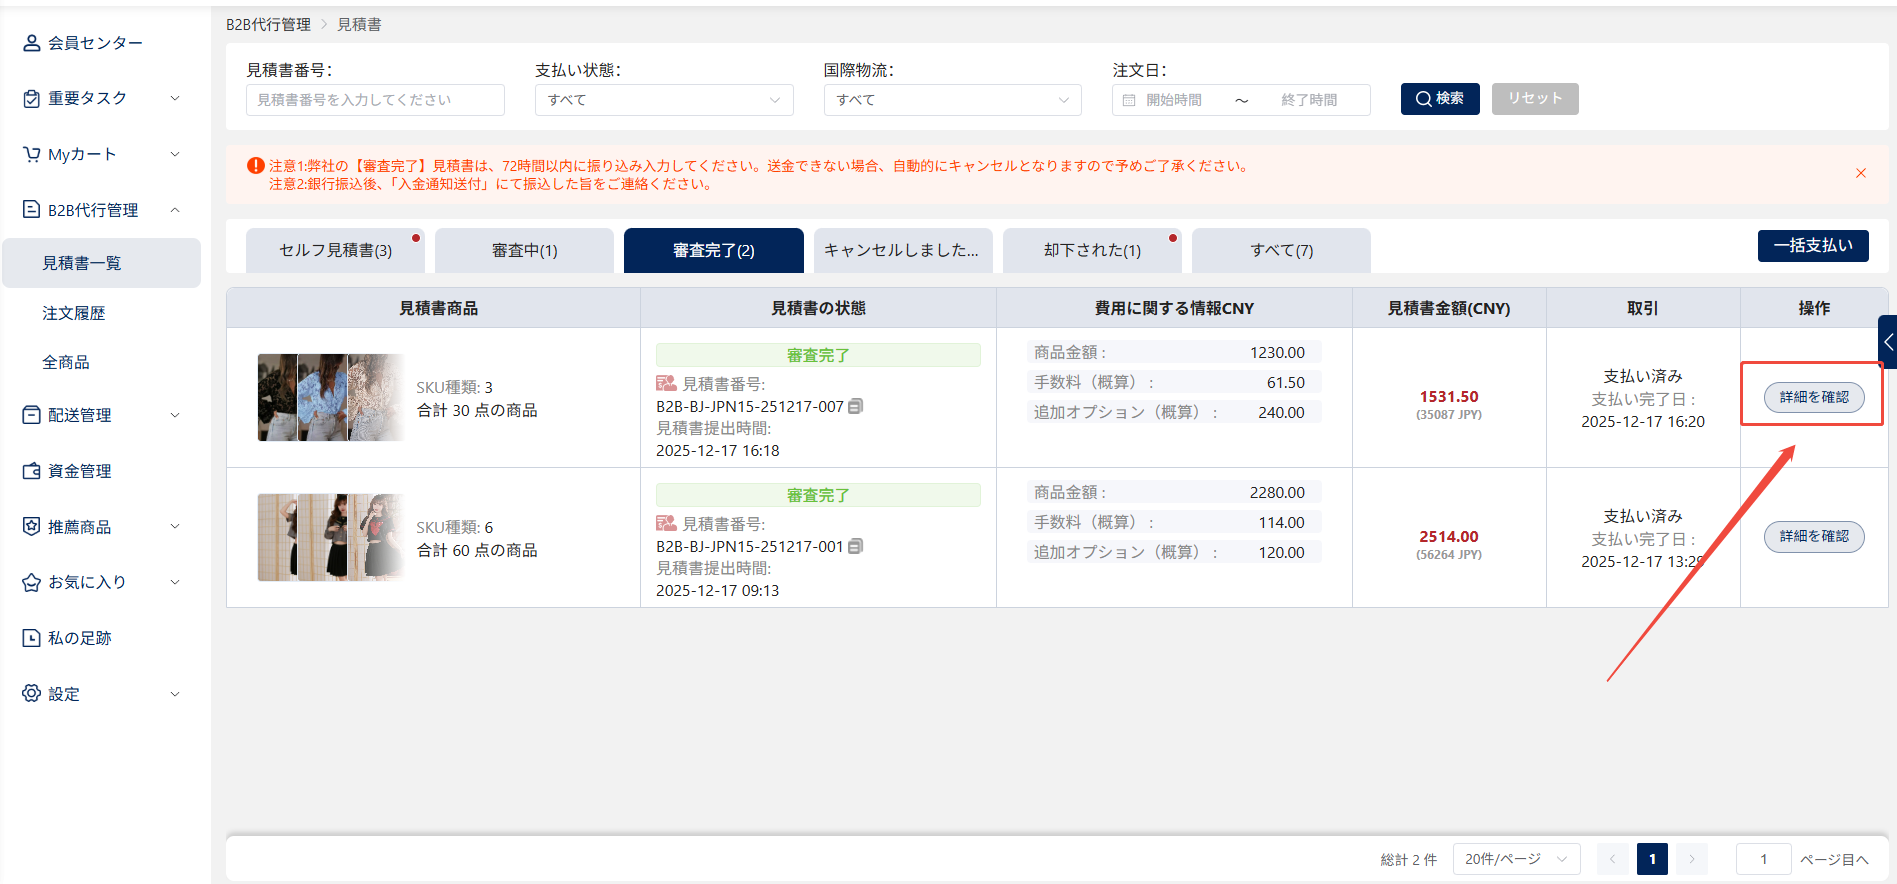
Task: Click the お気に入り star icon
Action: [32, 582]
